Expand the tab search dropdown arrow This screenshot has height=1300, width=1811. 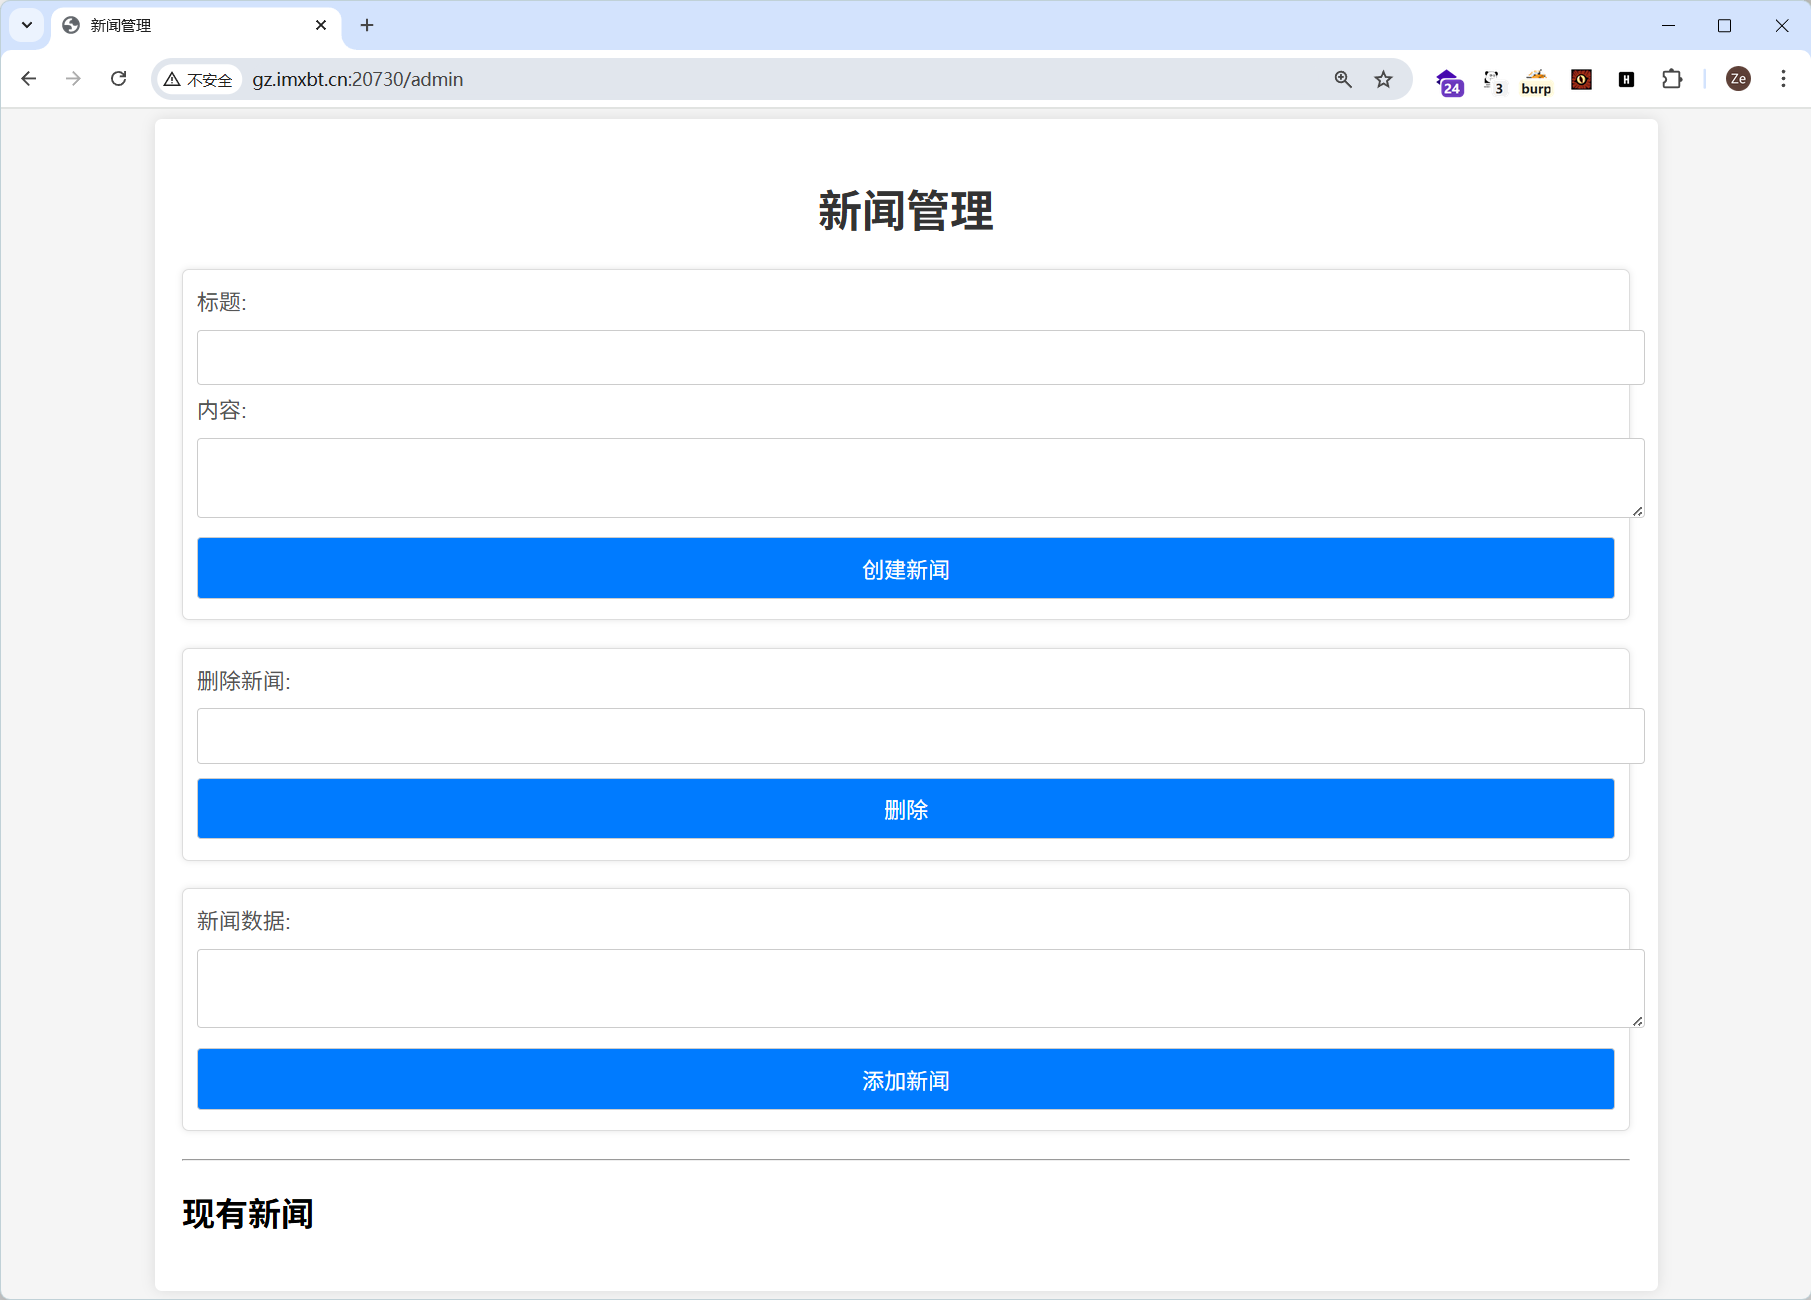pos(27,25)
